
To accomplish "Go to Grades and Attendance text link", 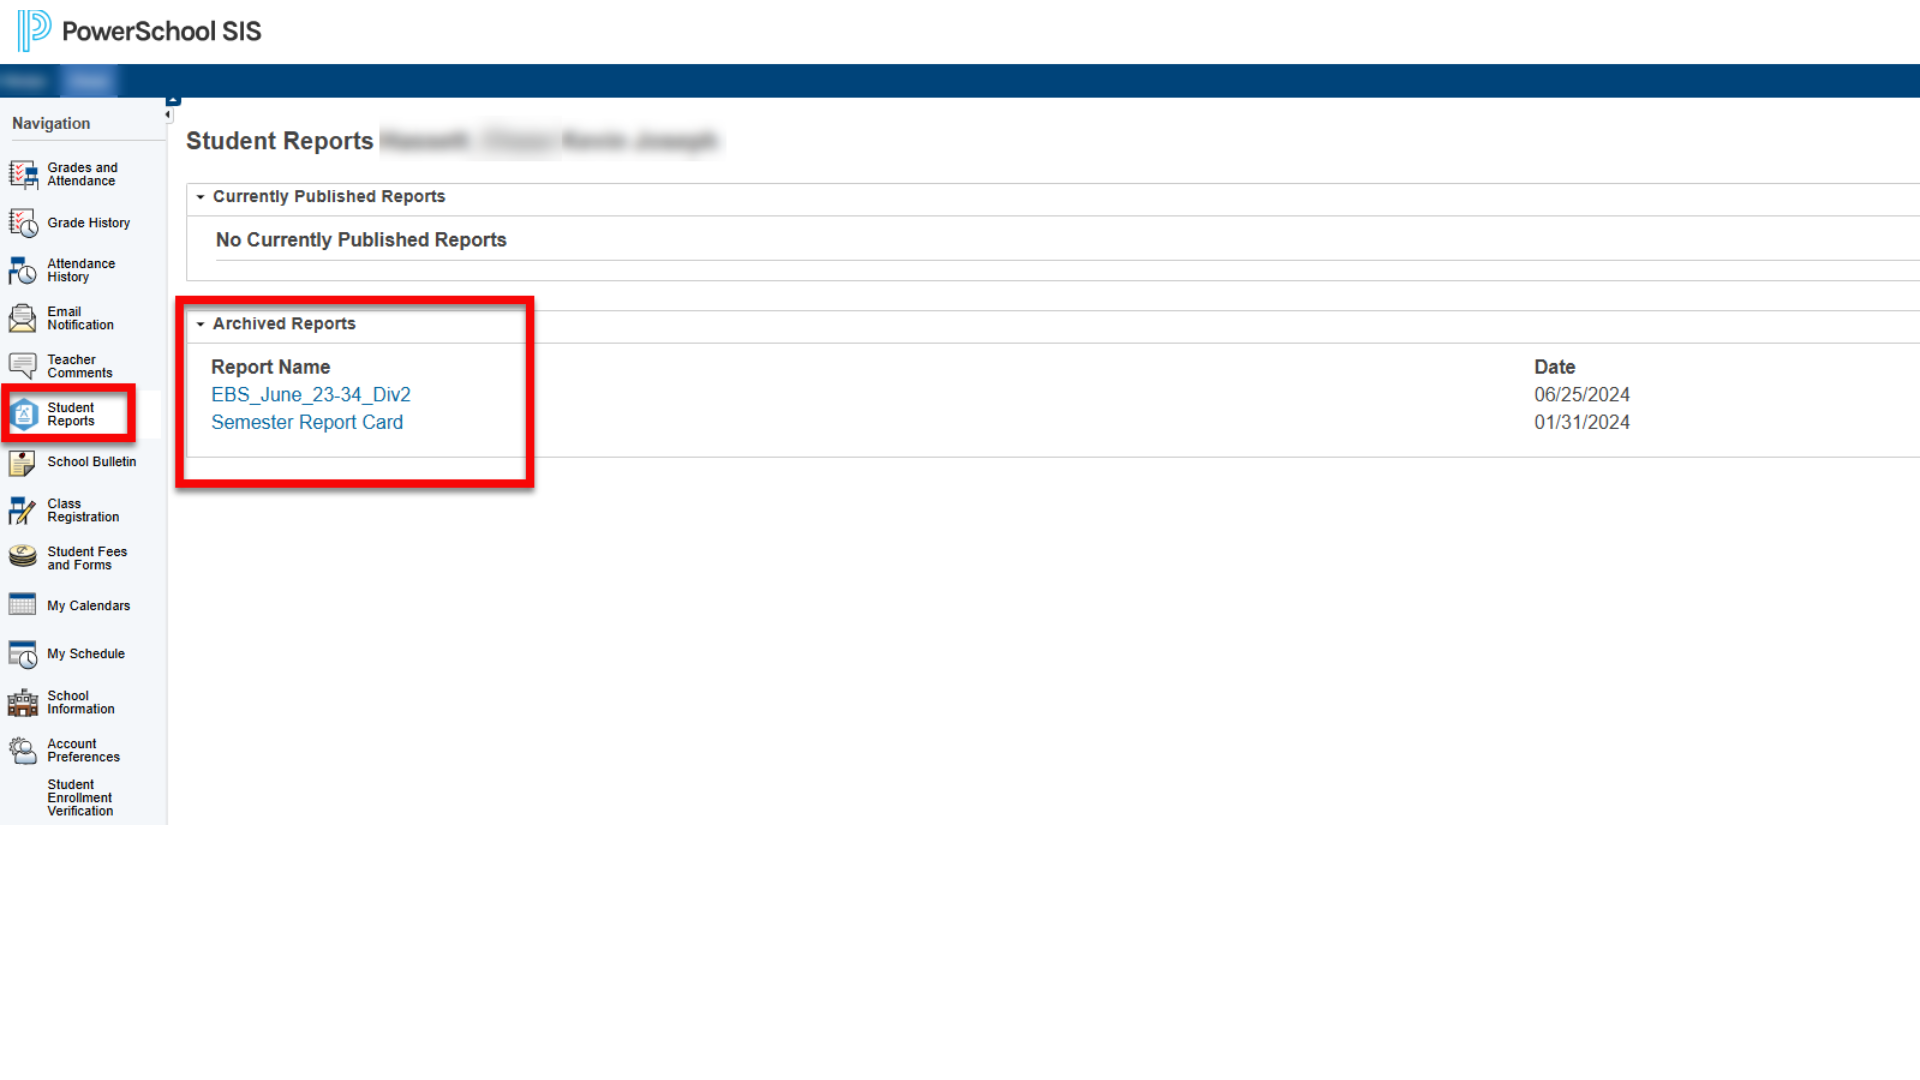I will (x=82, y=174).
